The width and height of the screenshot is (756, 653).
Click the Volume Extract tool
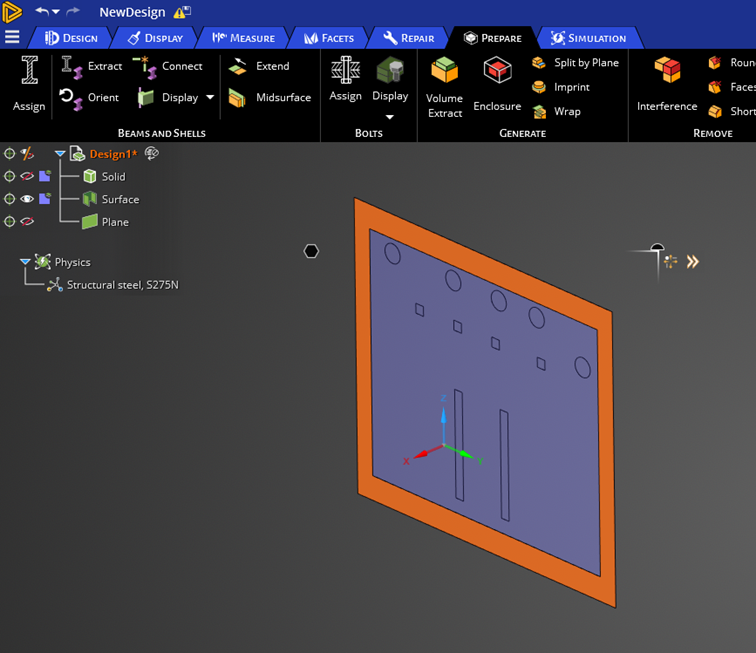point(444,86)
